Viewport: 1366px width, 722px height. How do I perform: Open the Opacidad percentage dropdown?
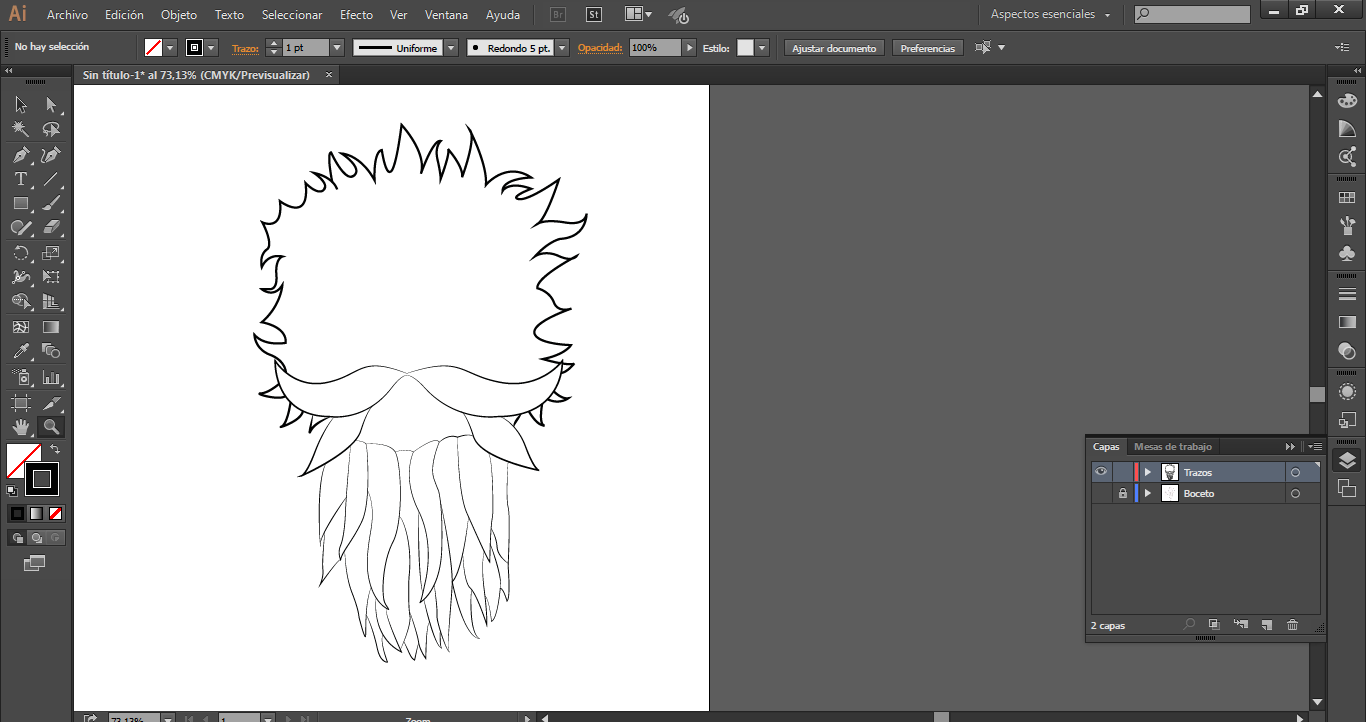click(689, 48)
